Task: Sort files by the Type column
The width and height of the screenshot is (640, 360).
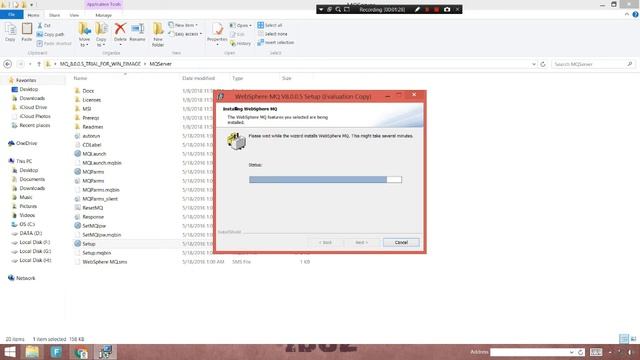Action: pos(238,78)
